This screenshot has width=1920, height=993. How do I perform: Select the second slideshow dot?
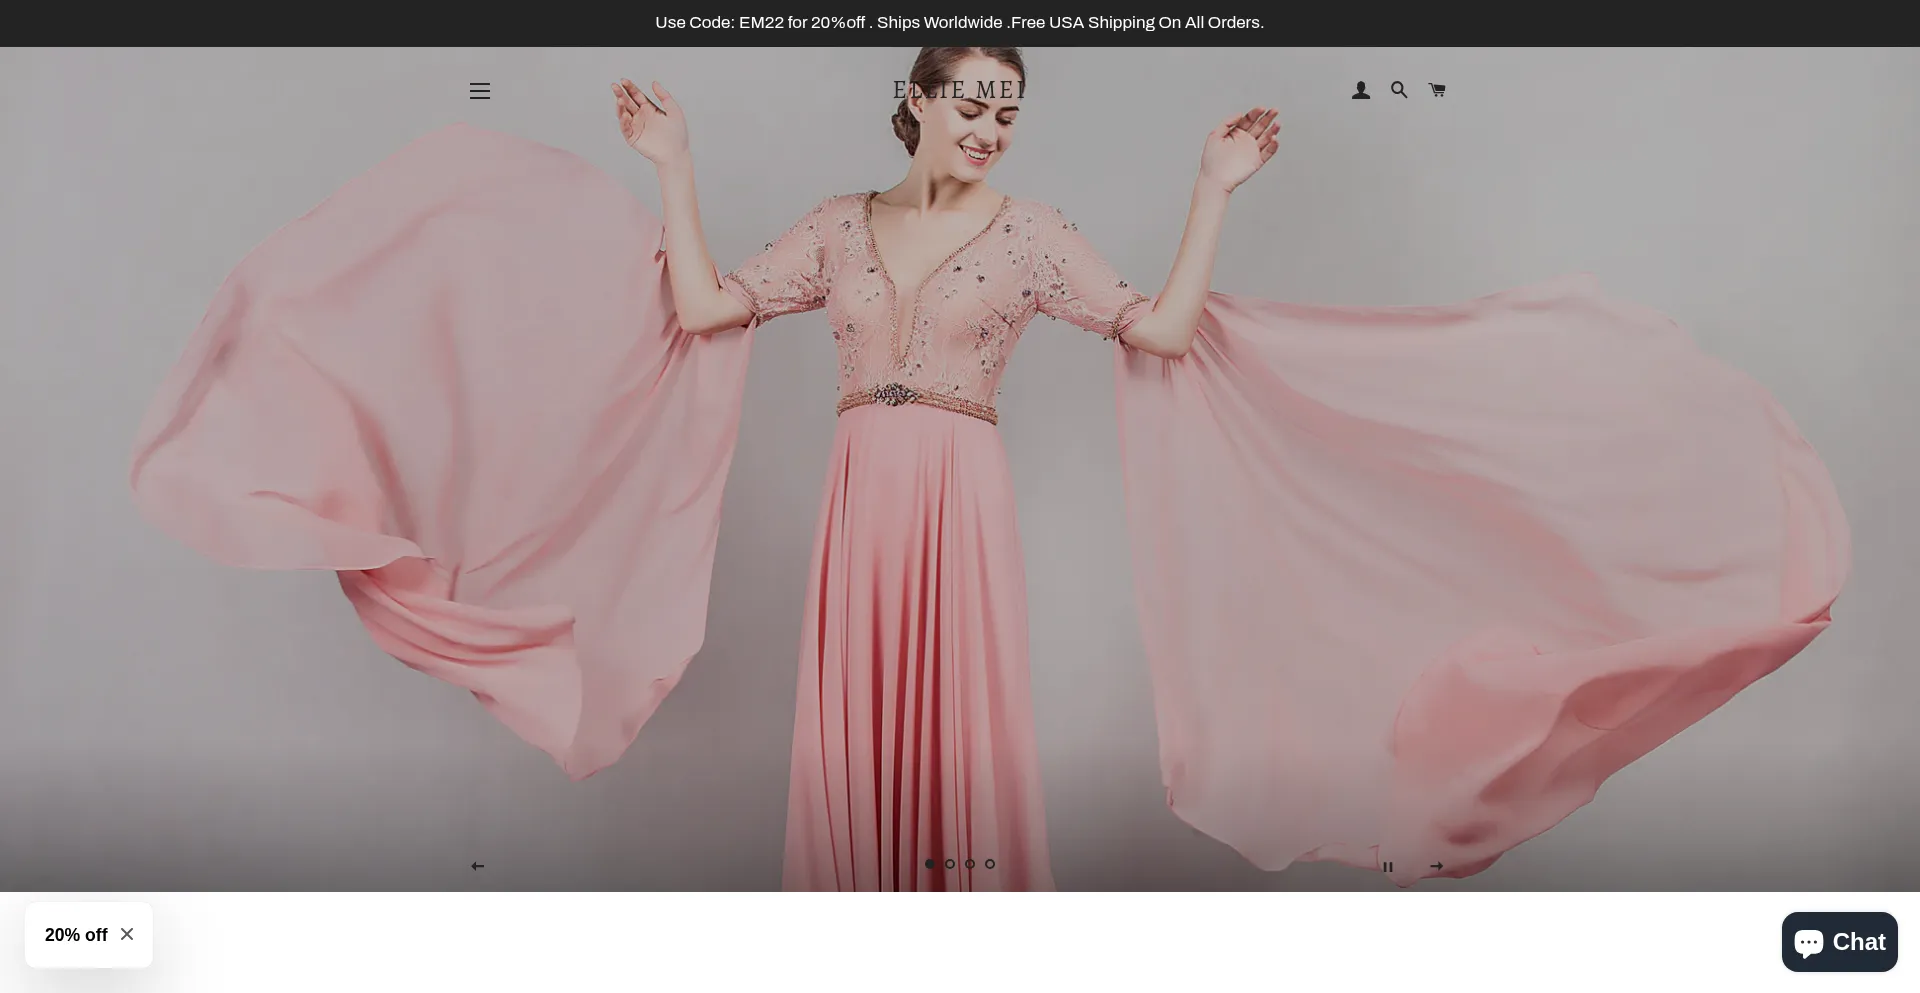[x=950, y=864]
